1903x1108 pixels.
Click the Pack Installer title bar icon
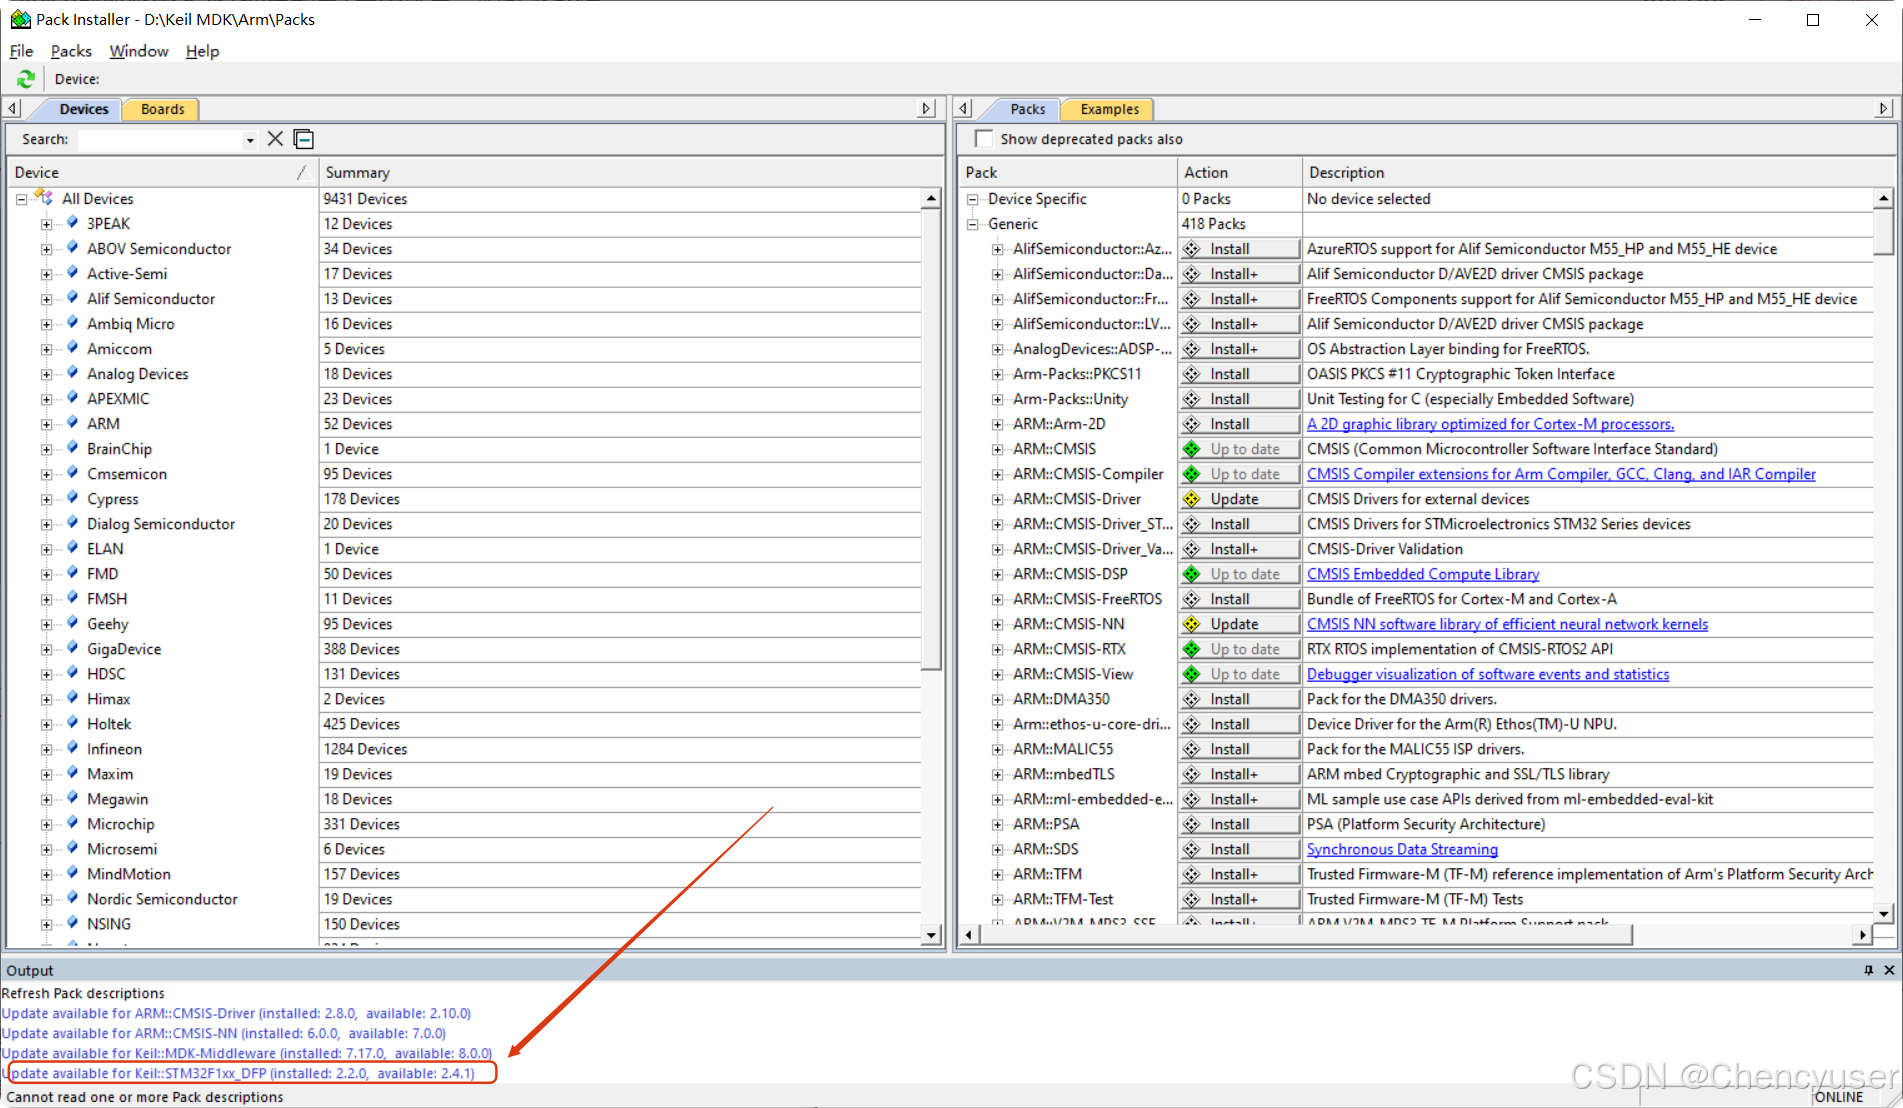click(20, 19)
